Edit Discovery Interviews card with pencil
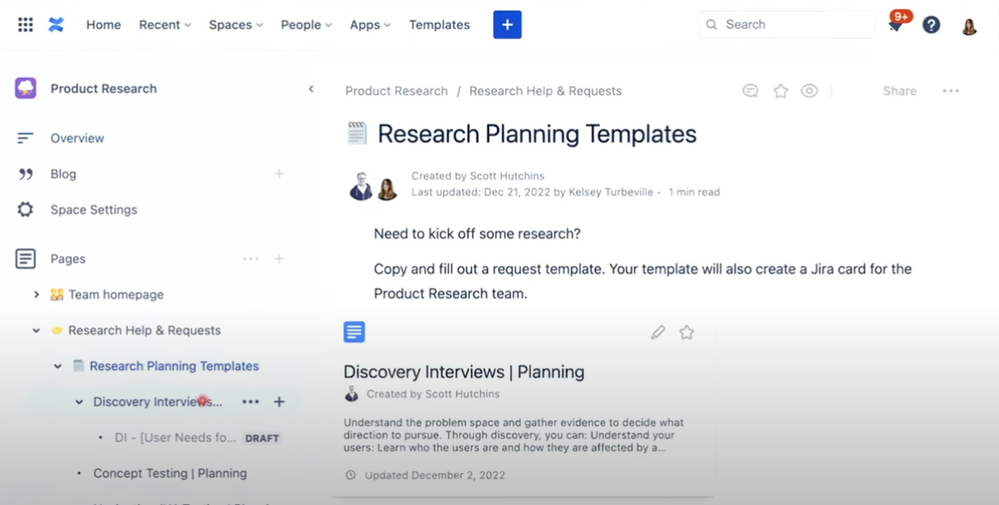Screen dimensions: 999x505 coord(658,332)
